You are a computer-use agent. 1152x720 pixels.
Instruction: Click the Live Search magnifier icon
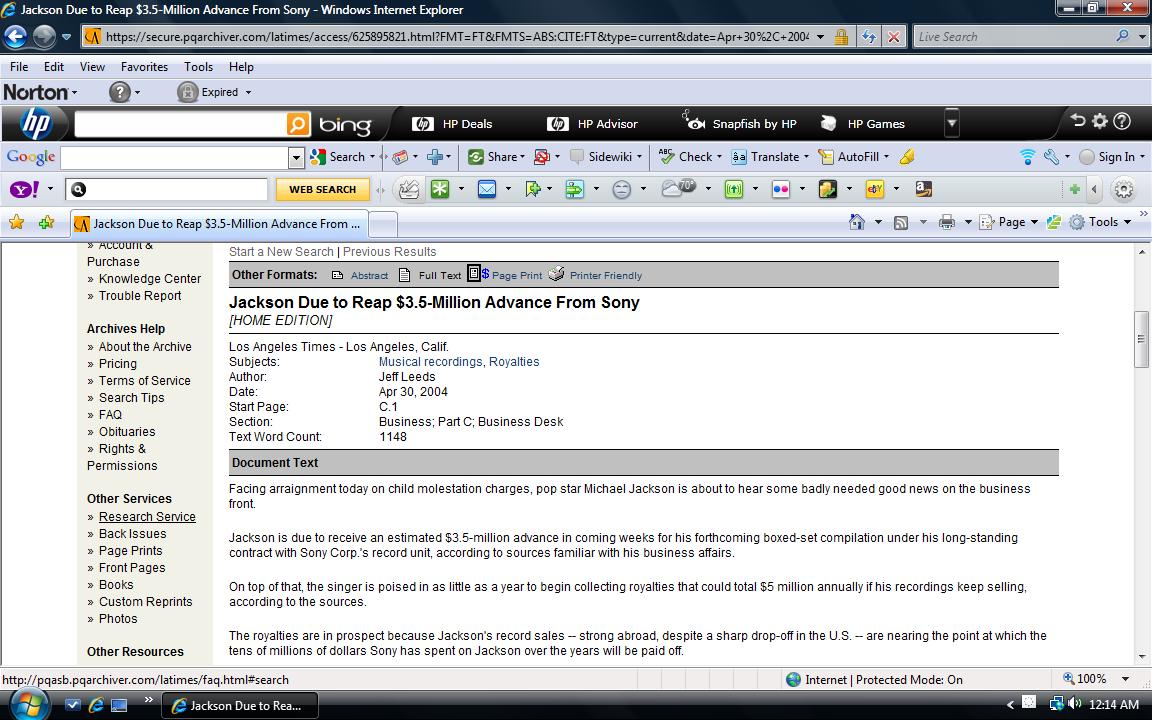tap(1122, 35)
